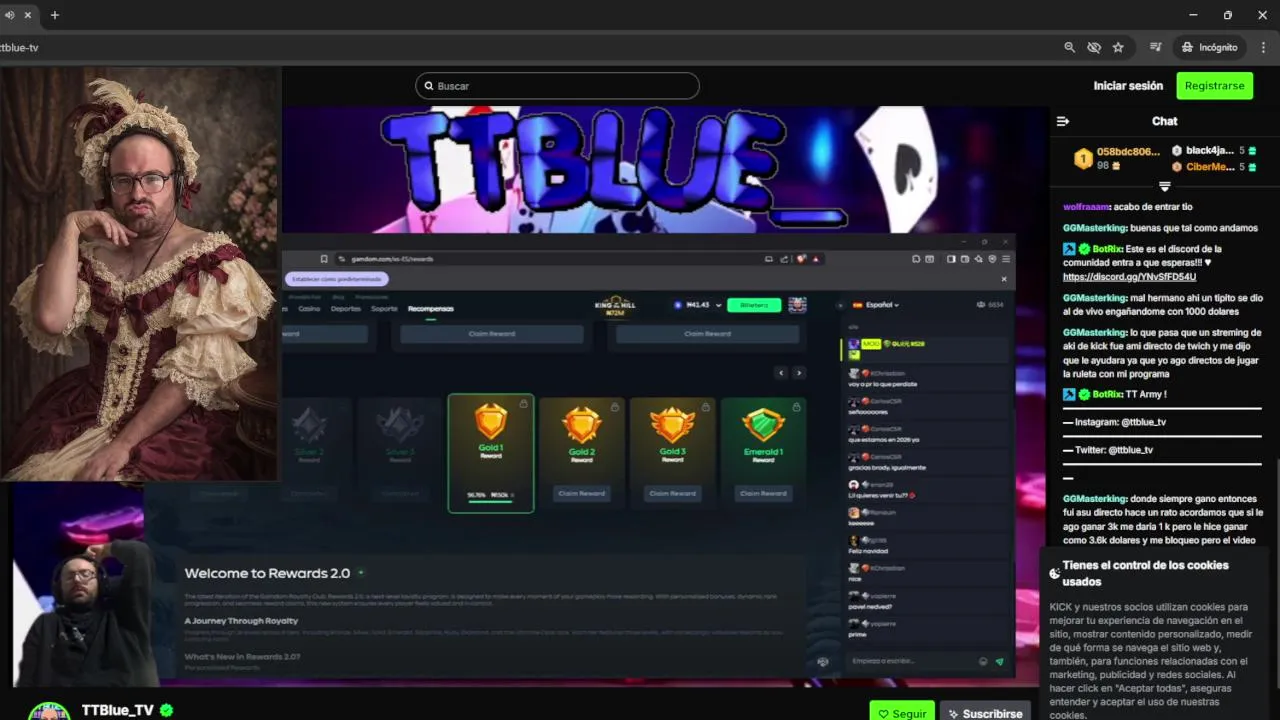
Task: Select the Emerald 1 shield badge icon
Action: point(763,425)
